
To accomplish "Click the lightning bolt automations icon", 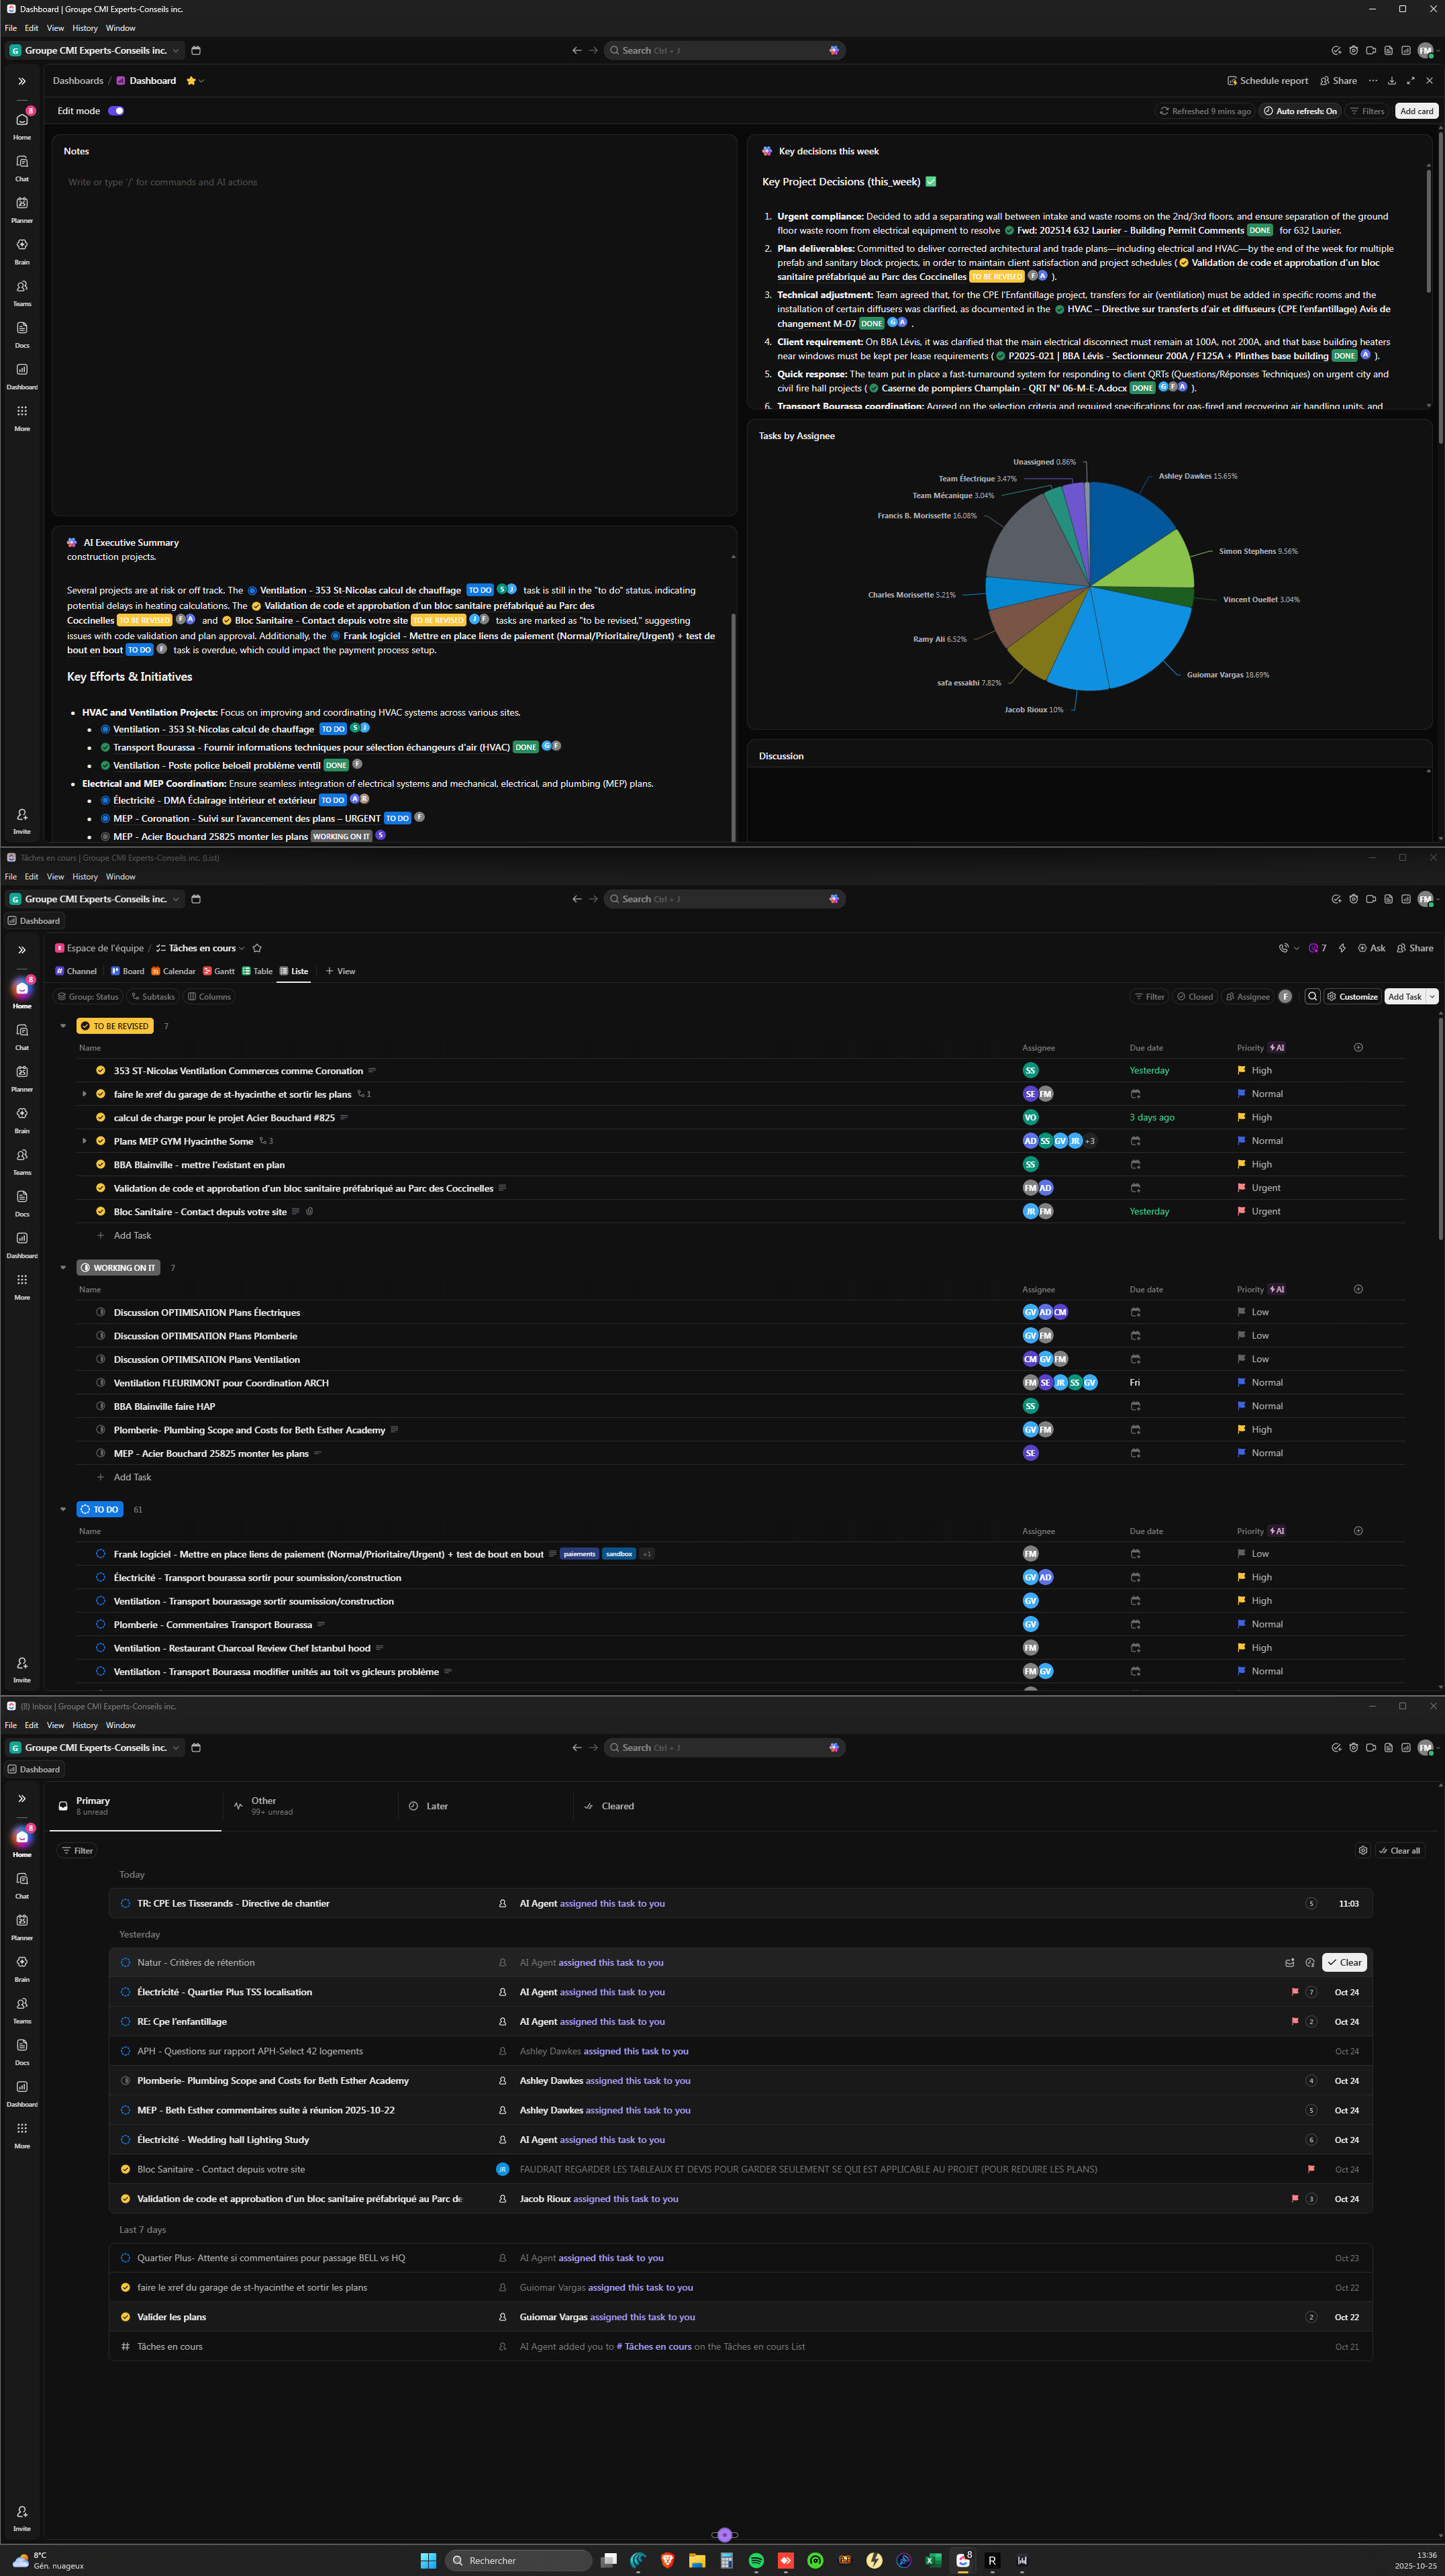I will click(x=1342, y=948).
